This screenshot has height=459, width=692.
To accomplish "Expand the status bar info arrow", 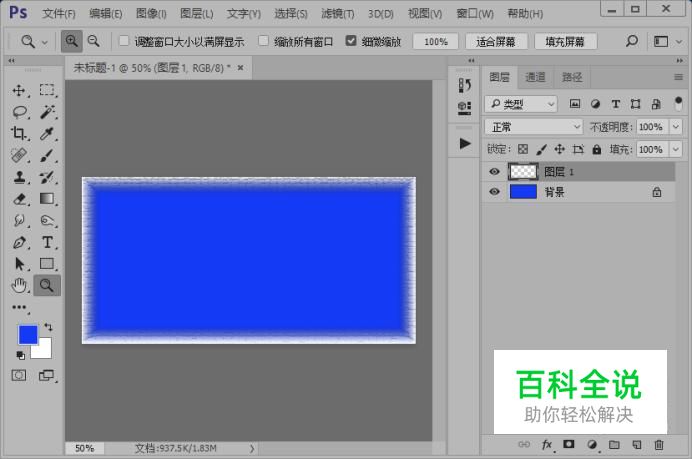I will tap(252, 448).
